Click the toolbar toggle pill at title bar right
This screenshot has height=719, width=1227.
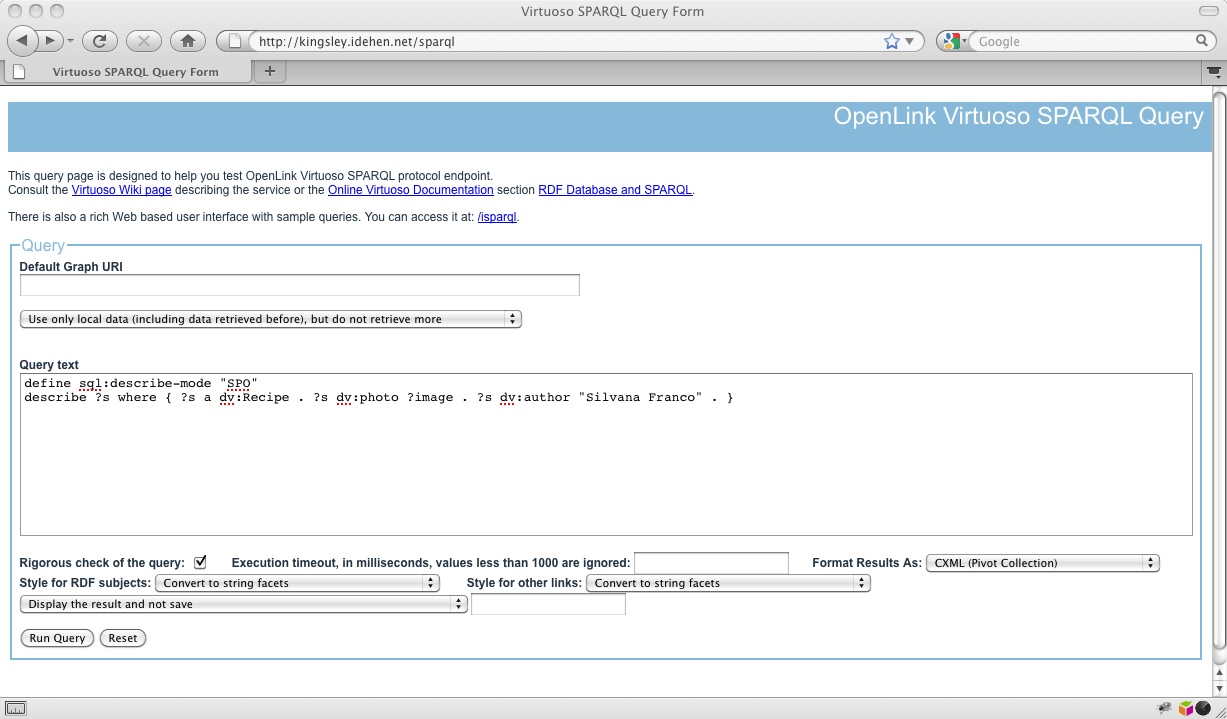coord(1207,12)
